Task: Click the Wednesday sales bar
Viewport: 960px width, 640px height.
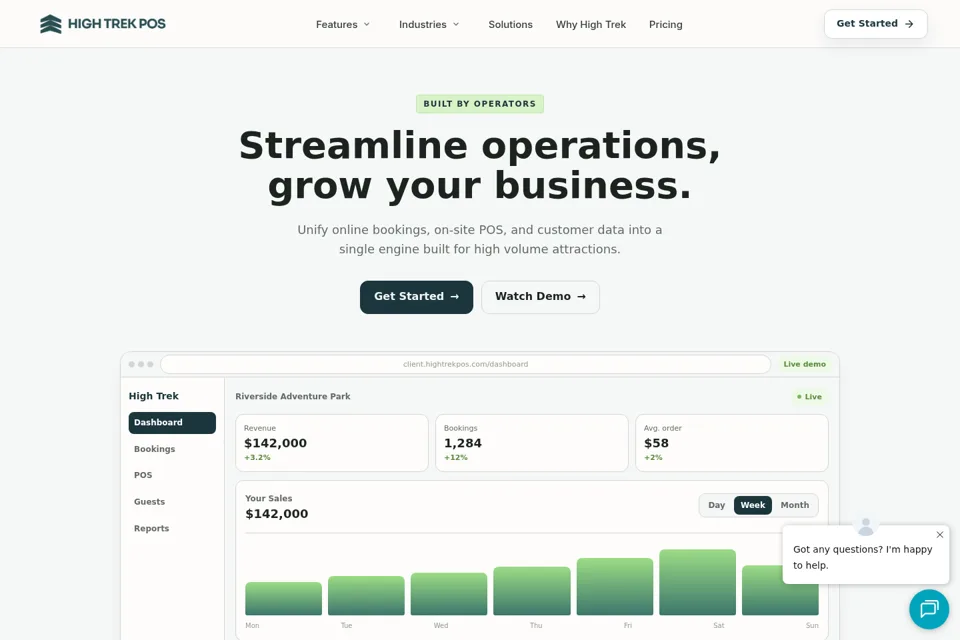Action: (449, 594)
